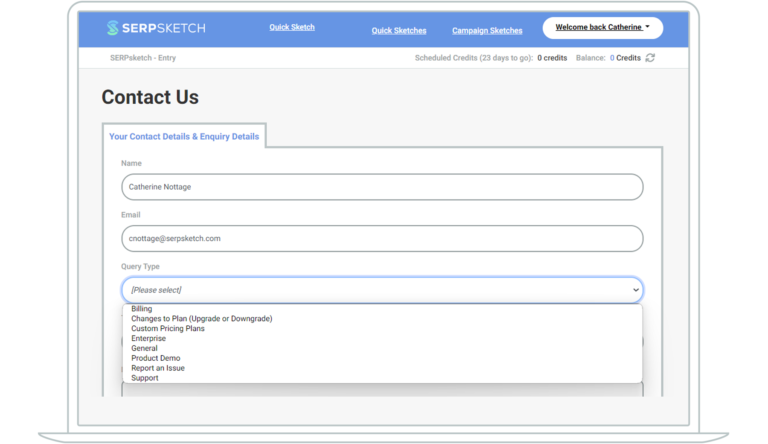
Task: Collapse the Query Type dropdown
Action: coord(382,290)
